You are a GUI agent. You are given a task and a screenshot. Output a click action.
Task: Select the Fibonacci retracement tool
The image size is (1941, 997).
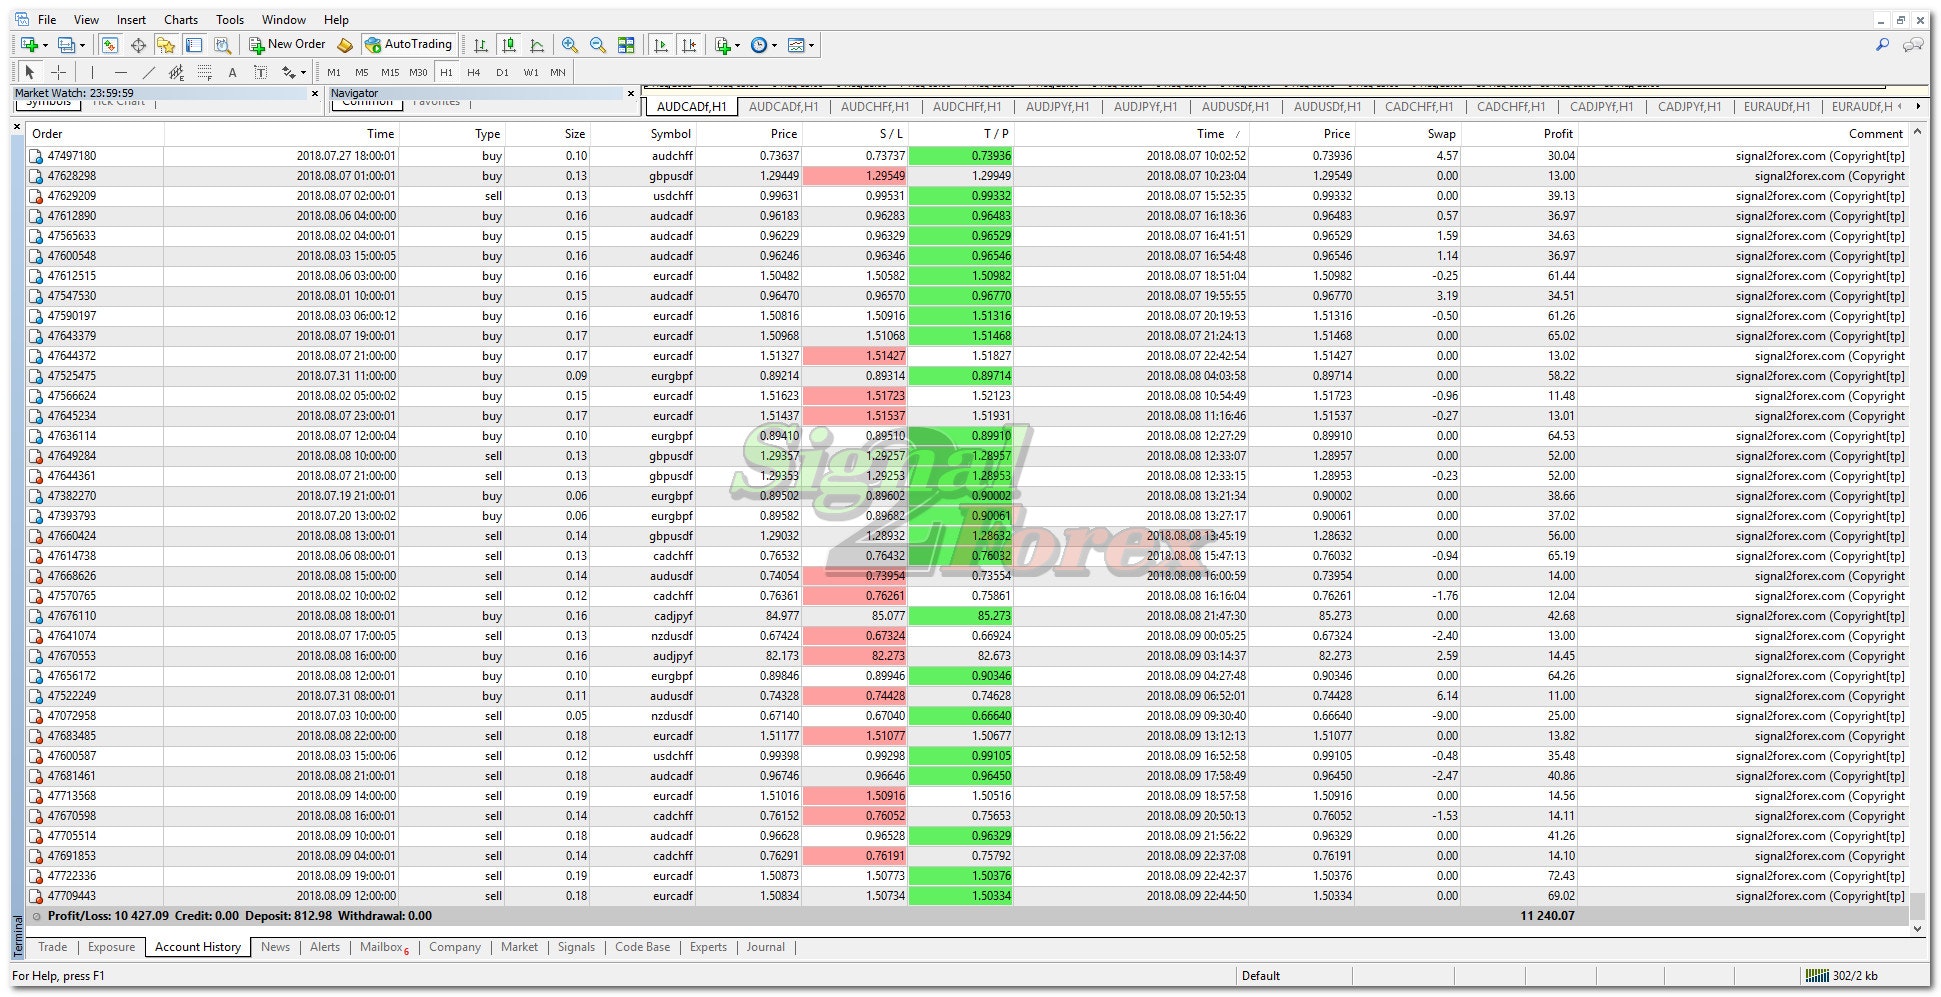[204, 72]
